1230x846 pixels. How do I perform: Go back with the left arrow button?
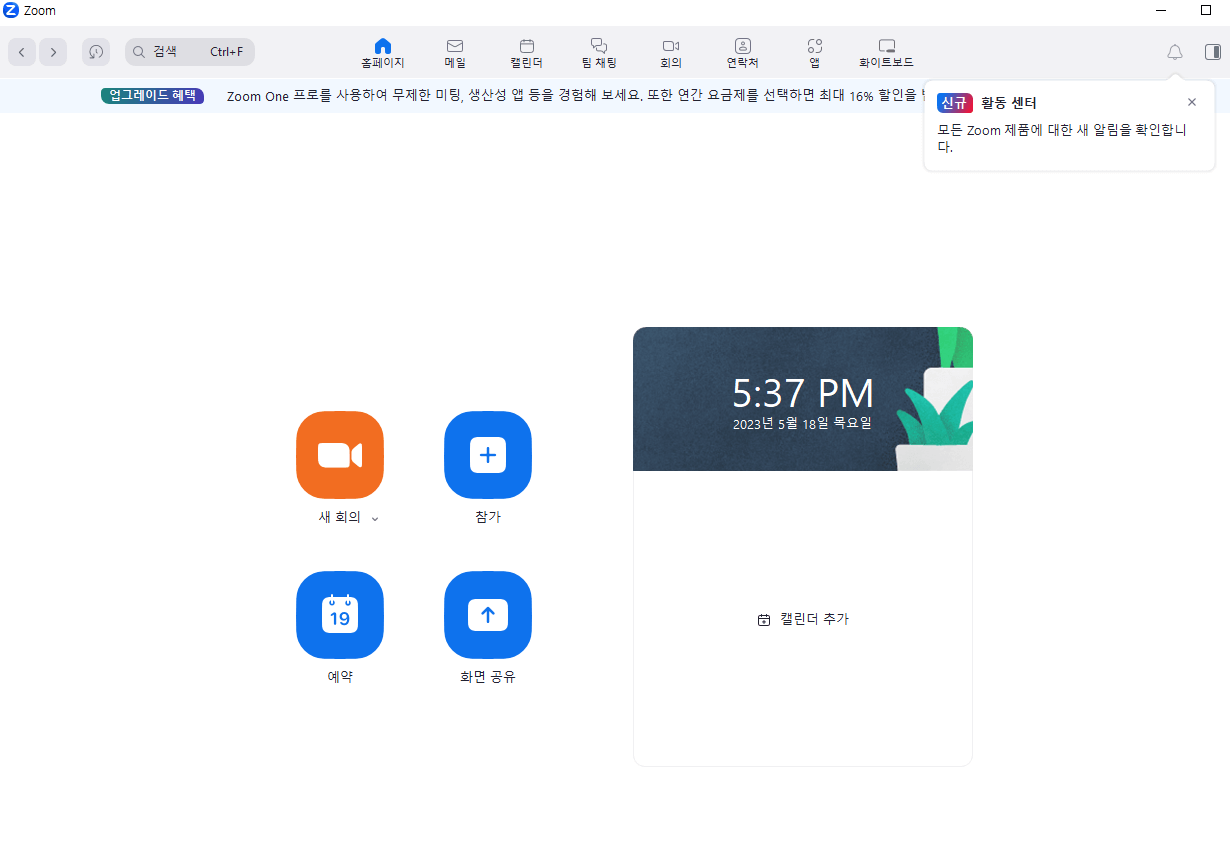point(22,52)
